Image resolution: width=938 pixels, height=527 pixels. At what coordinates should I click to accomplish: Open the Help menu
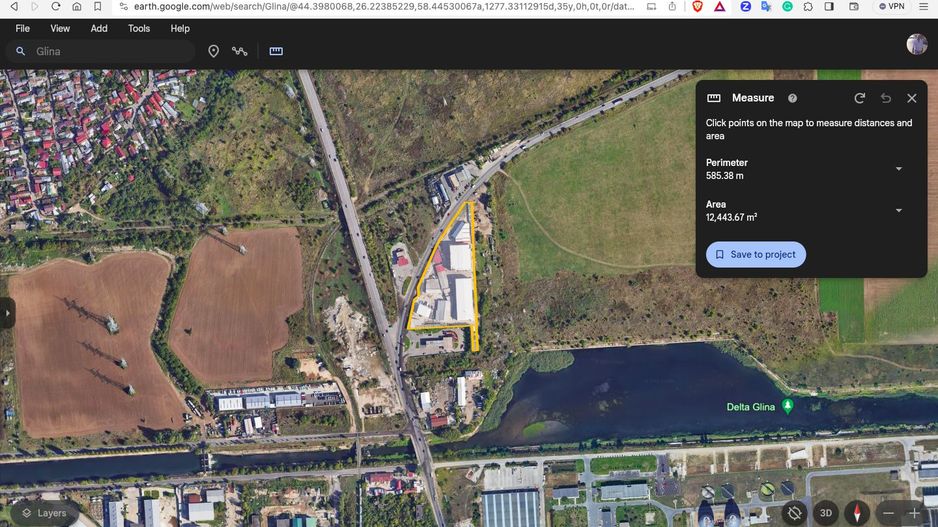(179, 29)
